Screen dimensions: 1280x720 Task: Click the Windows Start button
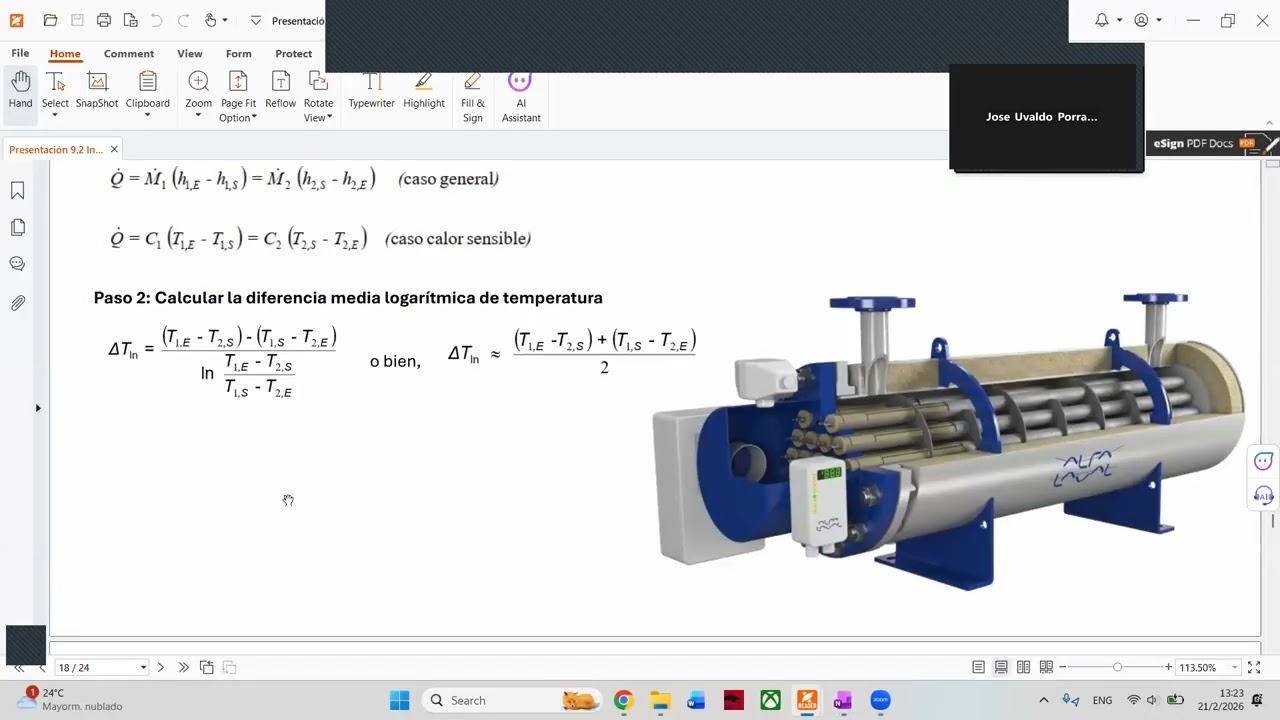(399, 700)
